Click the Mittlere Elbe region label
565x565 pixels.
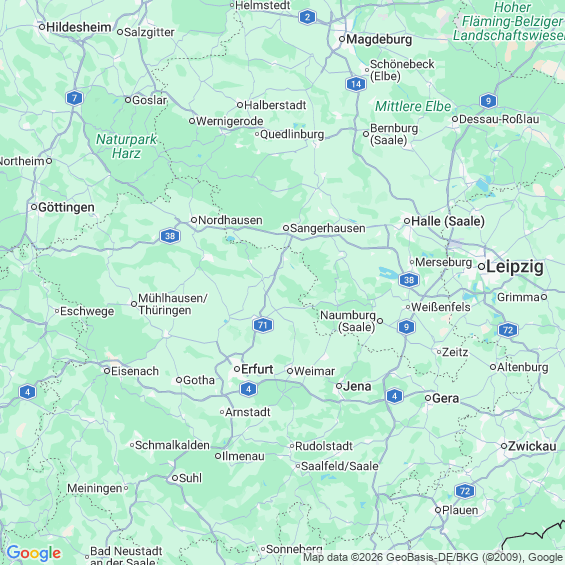(x=413, y=106)
